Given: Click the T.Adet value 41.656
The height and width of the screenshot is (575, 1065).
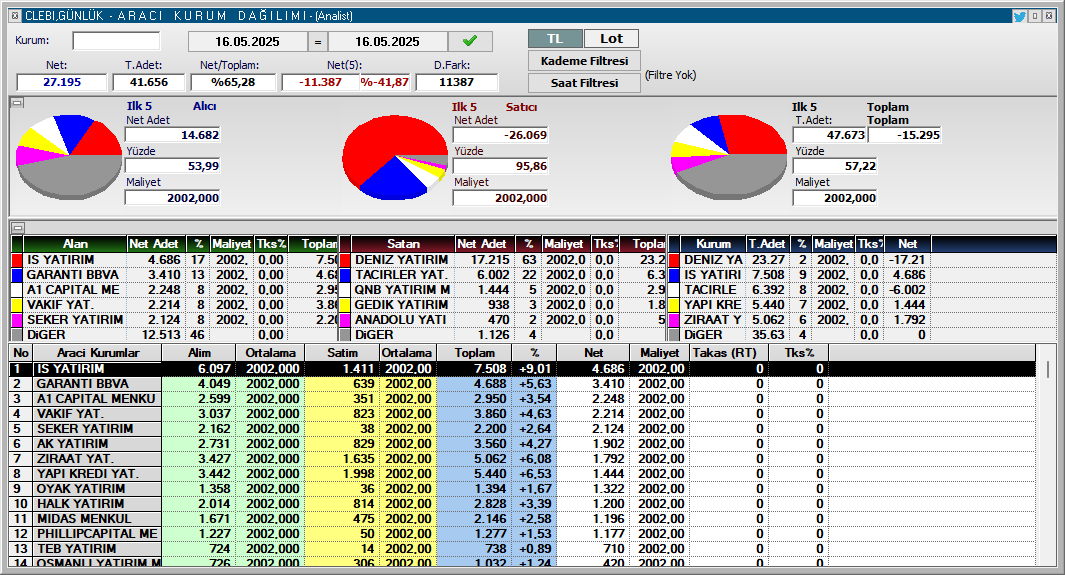Looking at the screenshot, I should (149, 82).
